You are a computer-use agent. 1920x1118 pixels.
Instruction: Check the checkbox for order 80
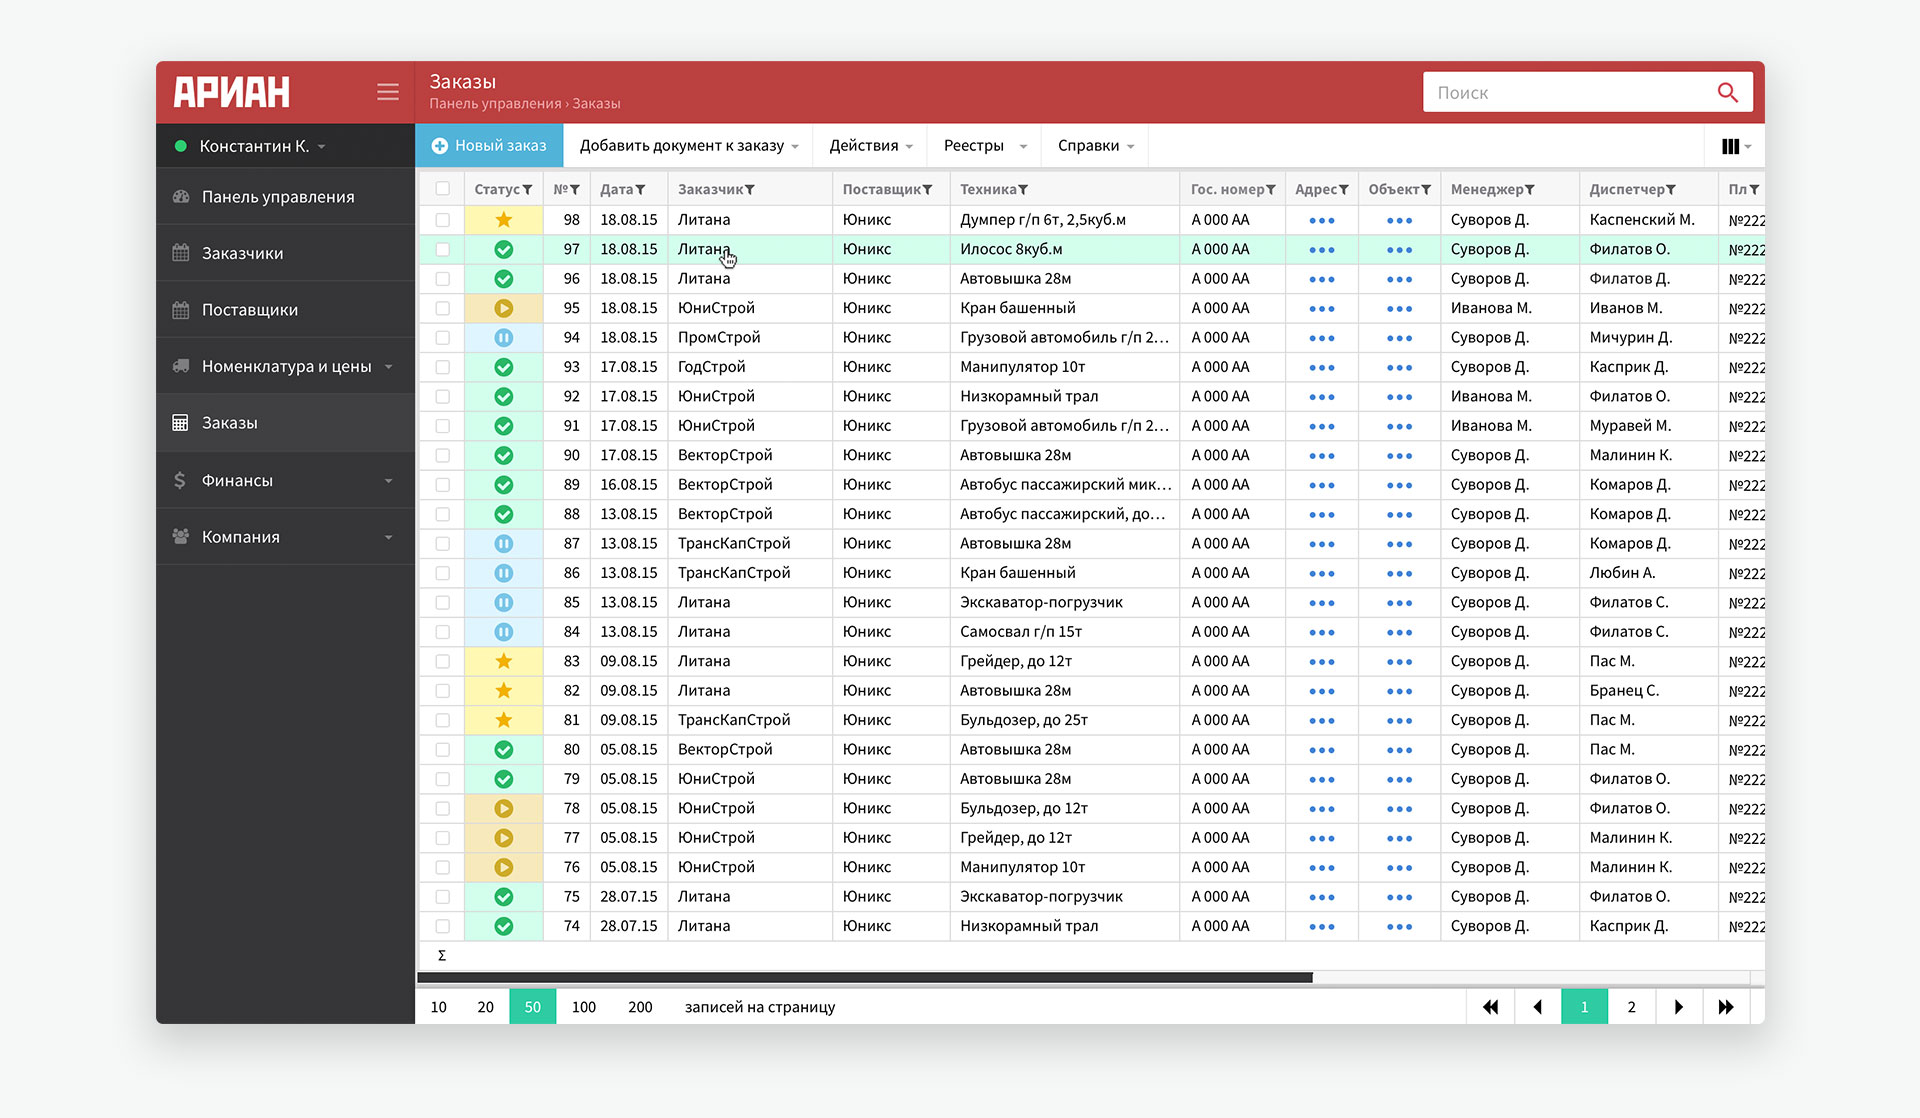(443, 750)
